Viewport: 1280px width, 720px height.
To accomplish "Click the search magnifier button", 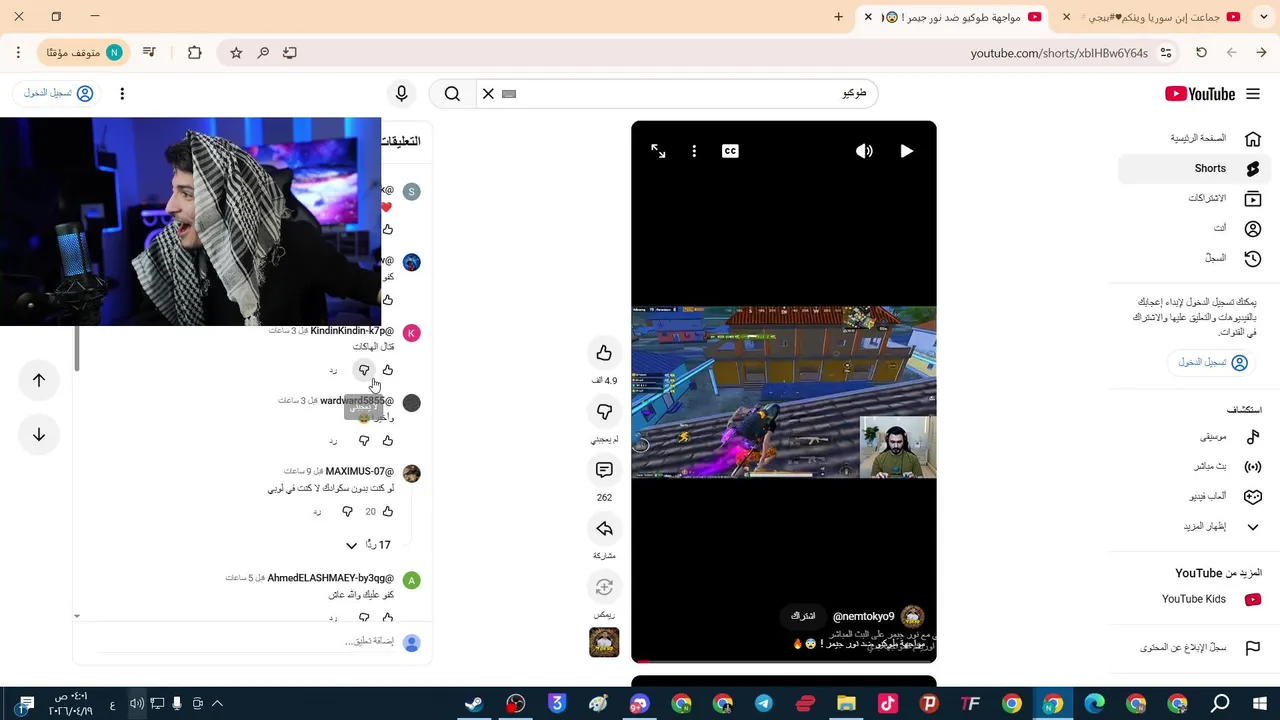I will (x=452, y=94).
